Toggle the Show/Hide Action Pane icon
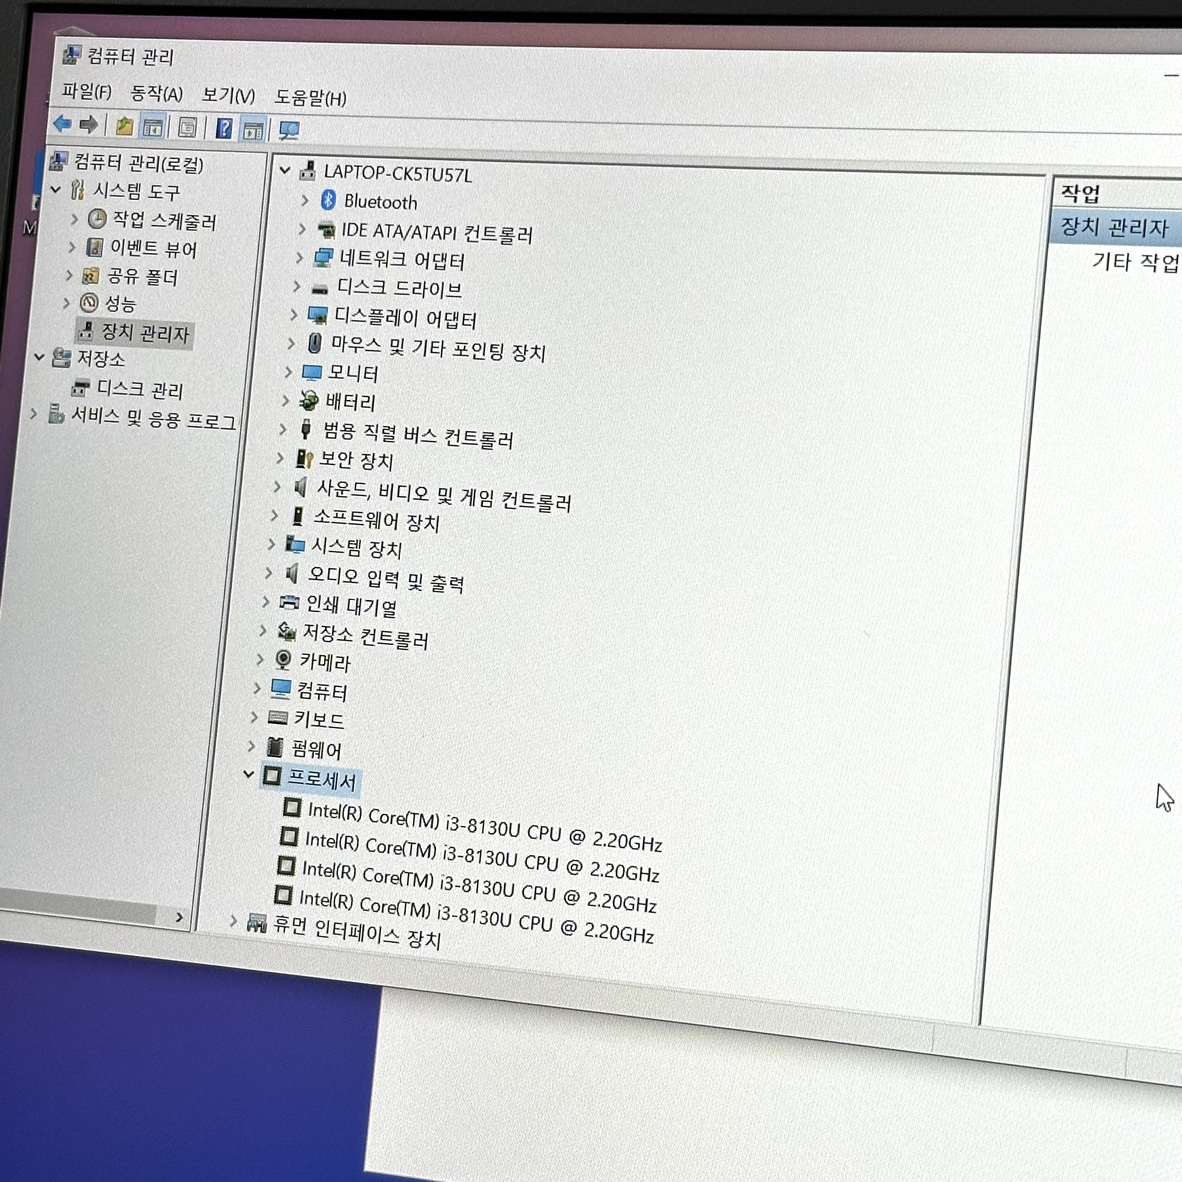1182x1182 pixels. point(253,130)
